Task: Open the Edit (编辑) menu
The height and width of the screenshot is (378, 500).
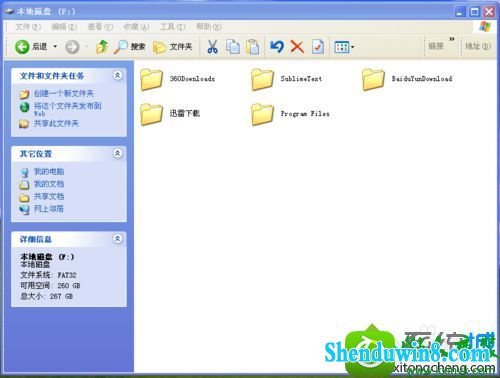Action: tap(64, 27)
